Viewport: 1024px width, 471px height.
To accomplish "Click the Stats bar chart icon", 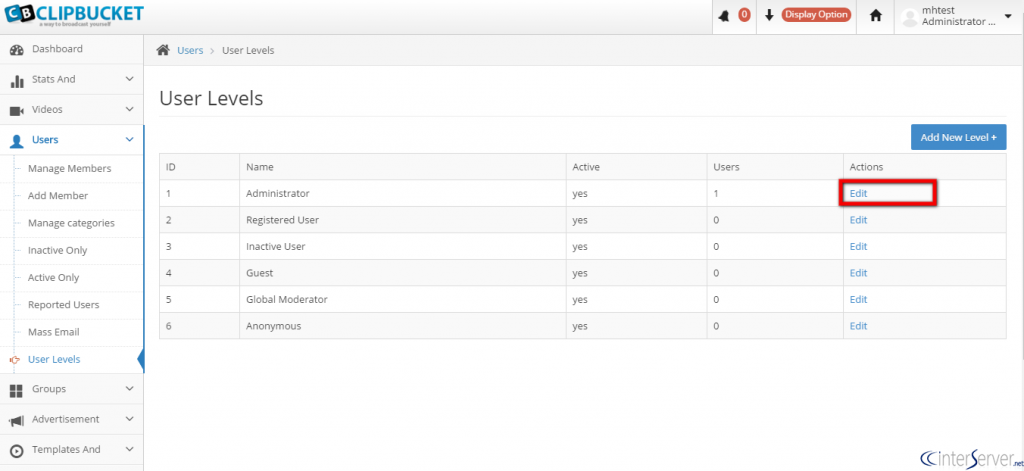I will (17, 80).
